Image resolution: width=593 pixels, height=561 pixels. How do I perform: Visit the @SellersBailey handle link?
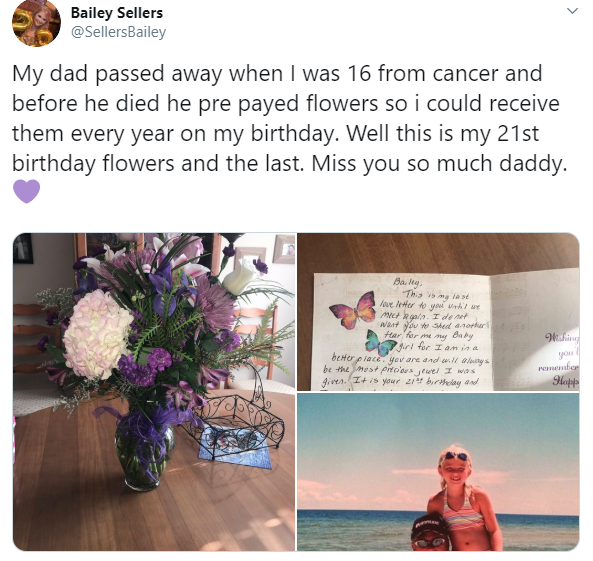118,32
